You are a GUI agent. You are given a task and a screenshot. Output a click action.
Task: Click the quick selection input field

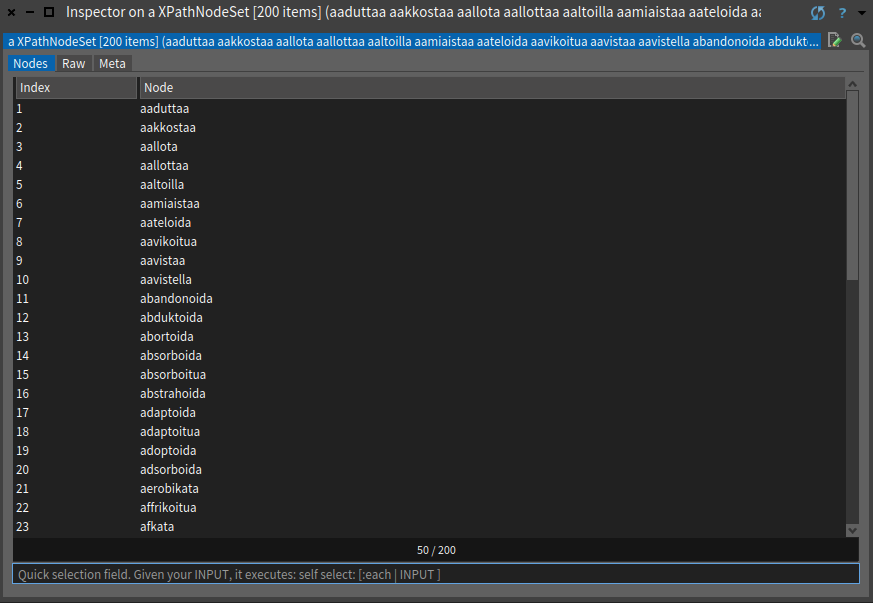tap(435, 574)
